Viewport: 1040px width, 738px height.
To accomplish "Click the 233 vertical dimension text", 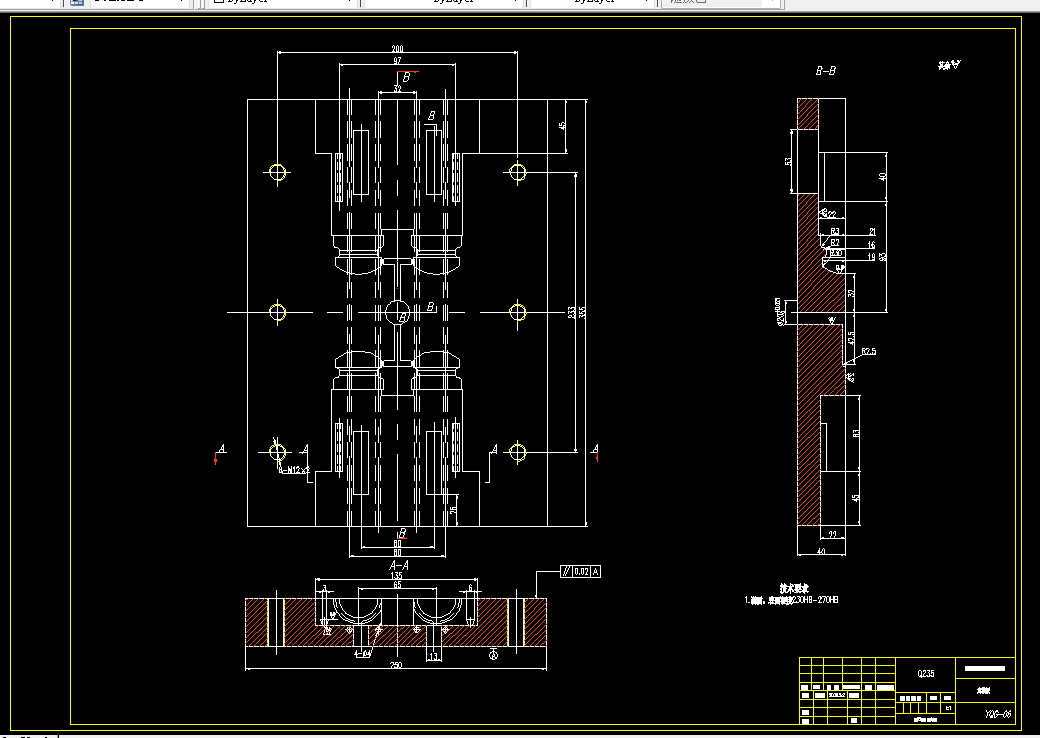I will (572, 312).
